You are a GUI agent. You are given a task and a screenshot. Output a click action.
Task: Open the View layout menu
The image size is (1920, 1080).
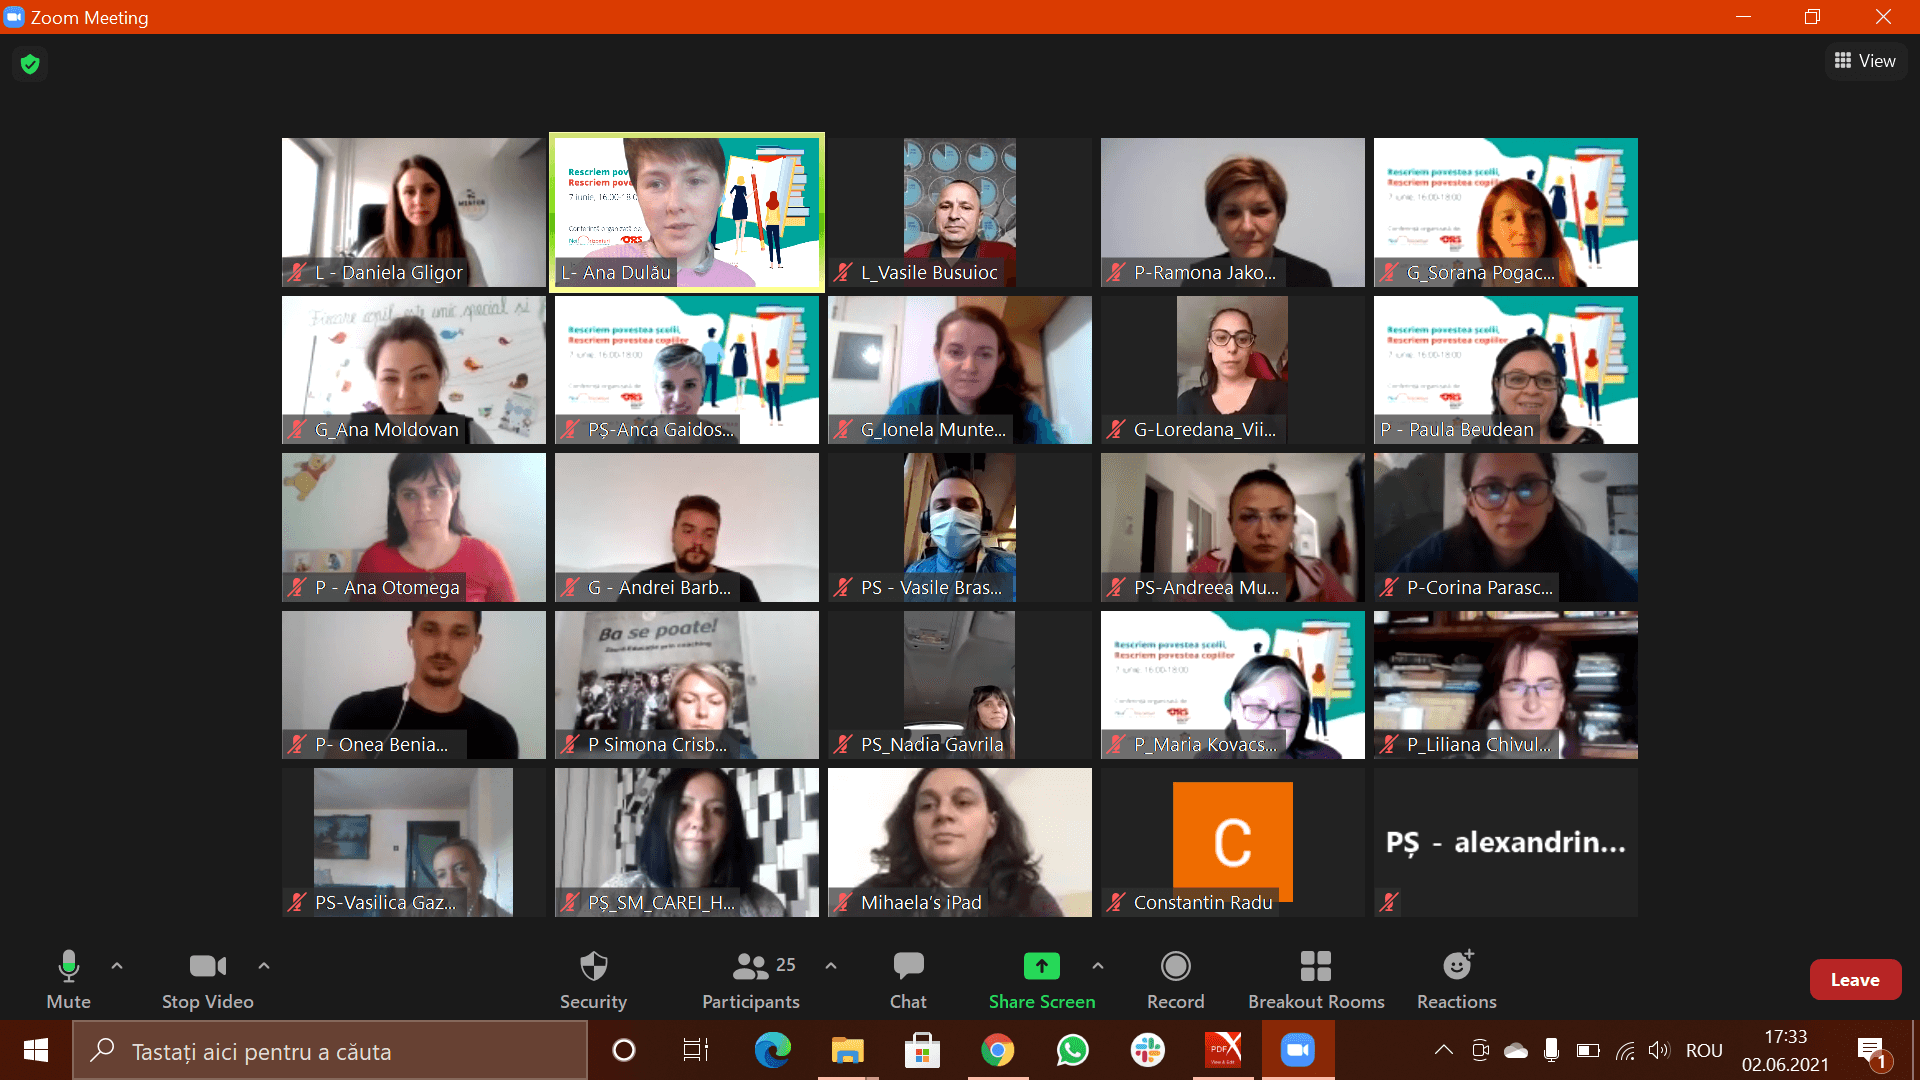tap(1865, 61)
